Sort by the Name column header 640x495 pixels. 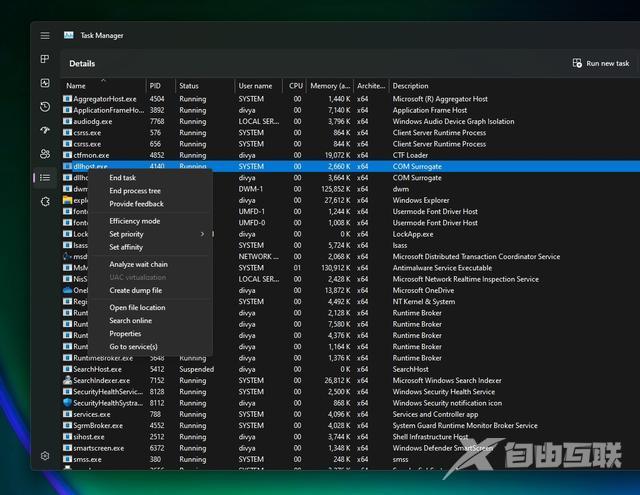pos(76,86)
